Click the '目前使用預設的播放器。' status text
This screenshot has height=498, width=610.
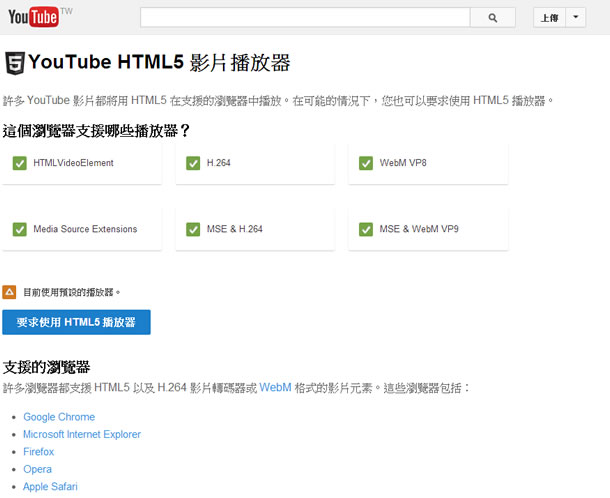(72, 292)
